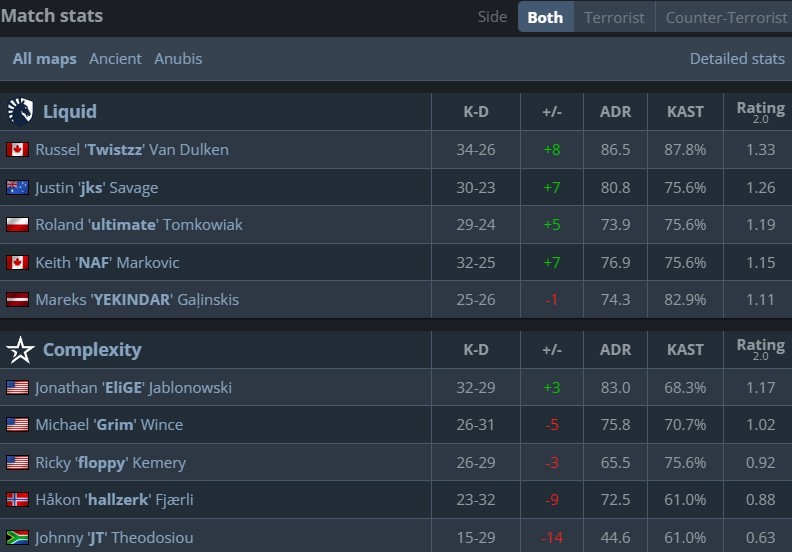This screenshot has height=552, width=792.
Task: Show stats for All maps
Action: [44, 59]
